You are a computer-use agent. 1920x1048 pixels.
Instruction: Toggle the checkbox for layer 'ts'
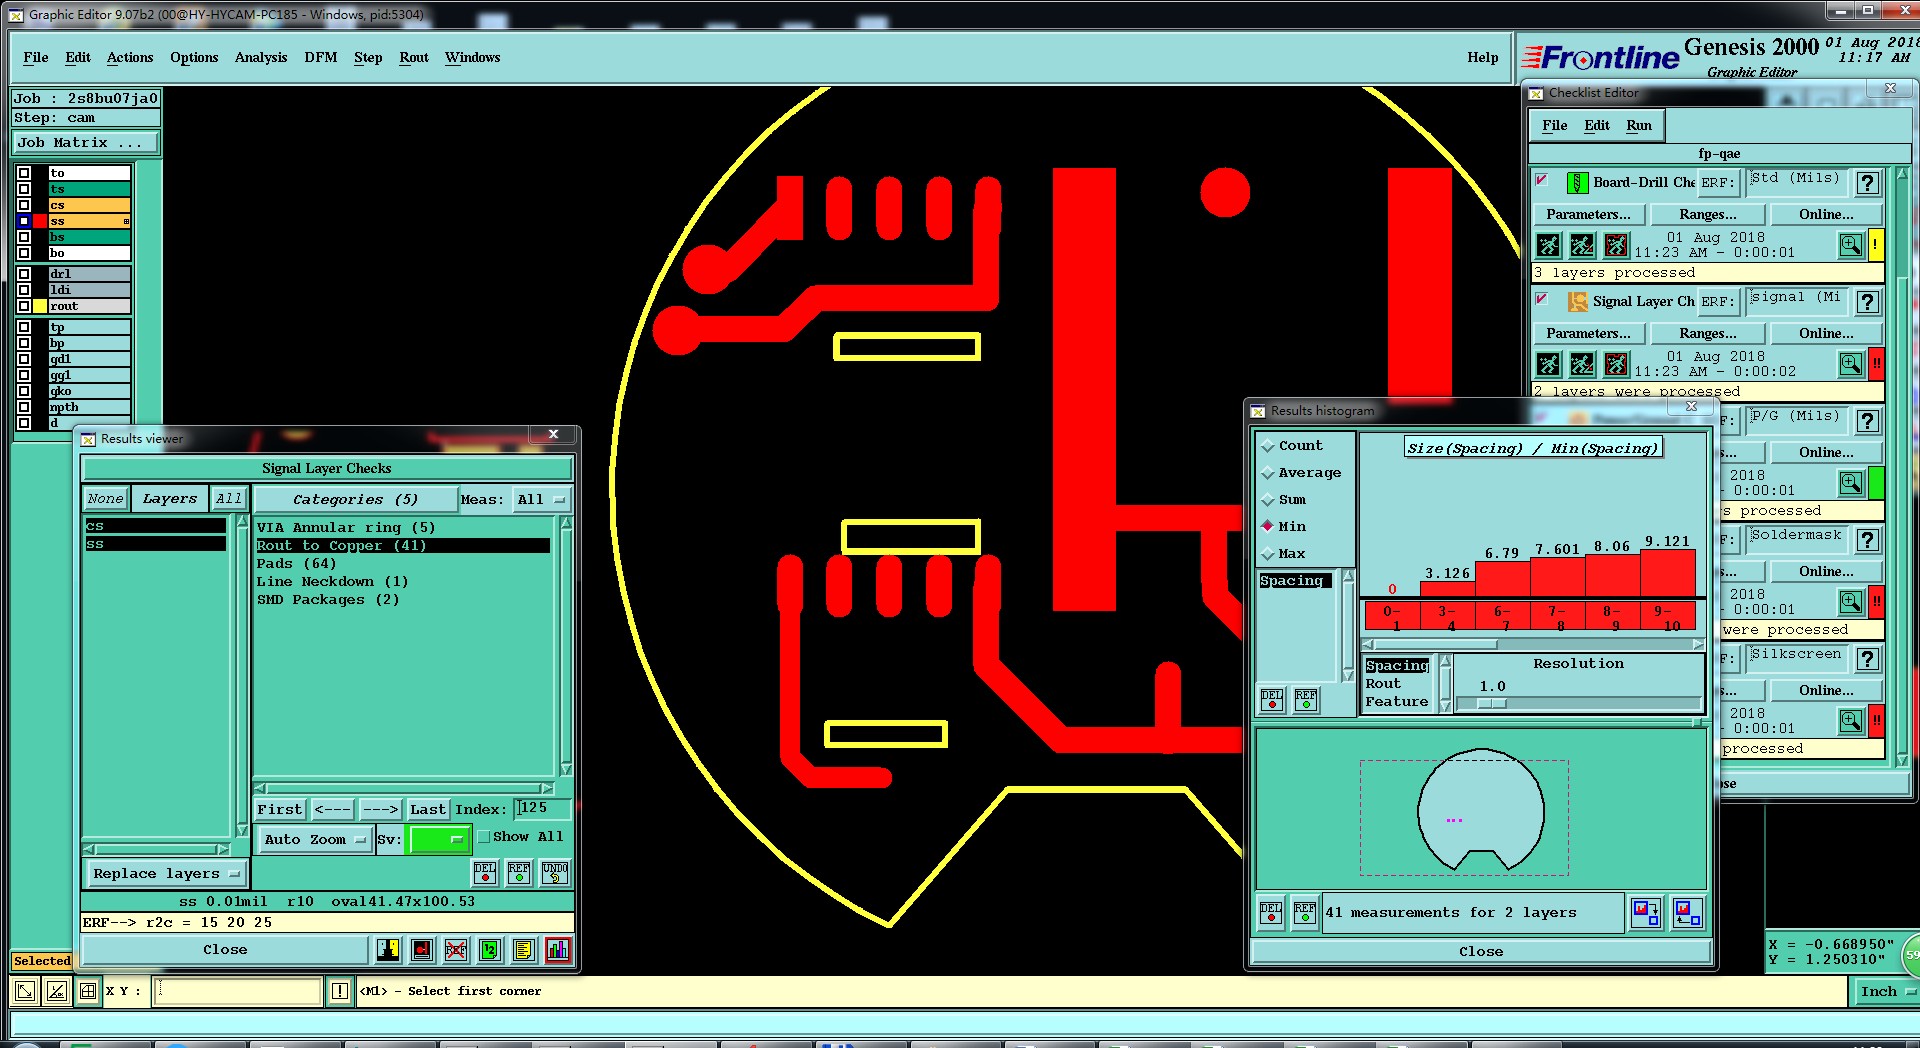coord(24,189)
